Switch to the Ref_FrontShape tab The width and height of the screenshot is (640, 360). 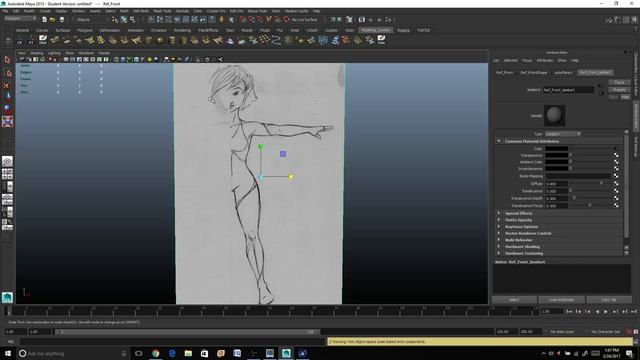[x=533, y=73]
